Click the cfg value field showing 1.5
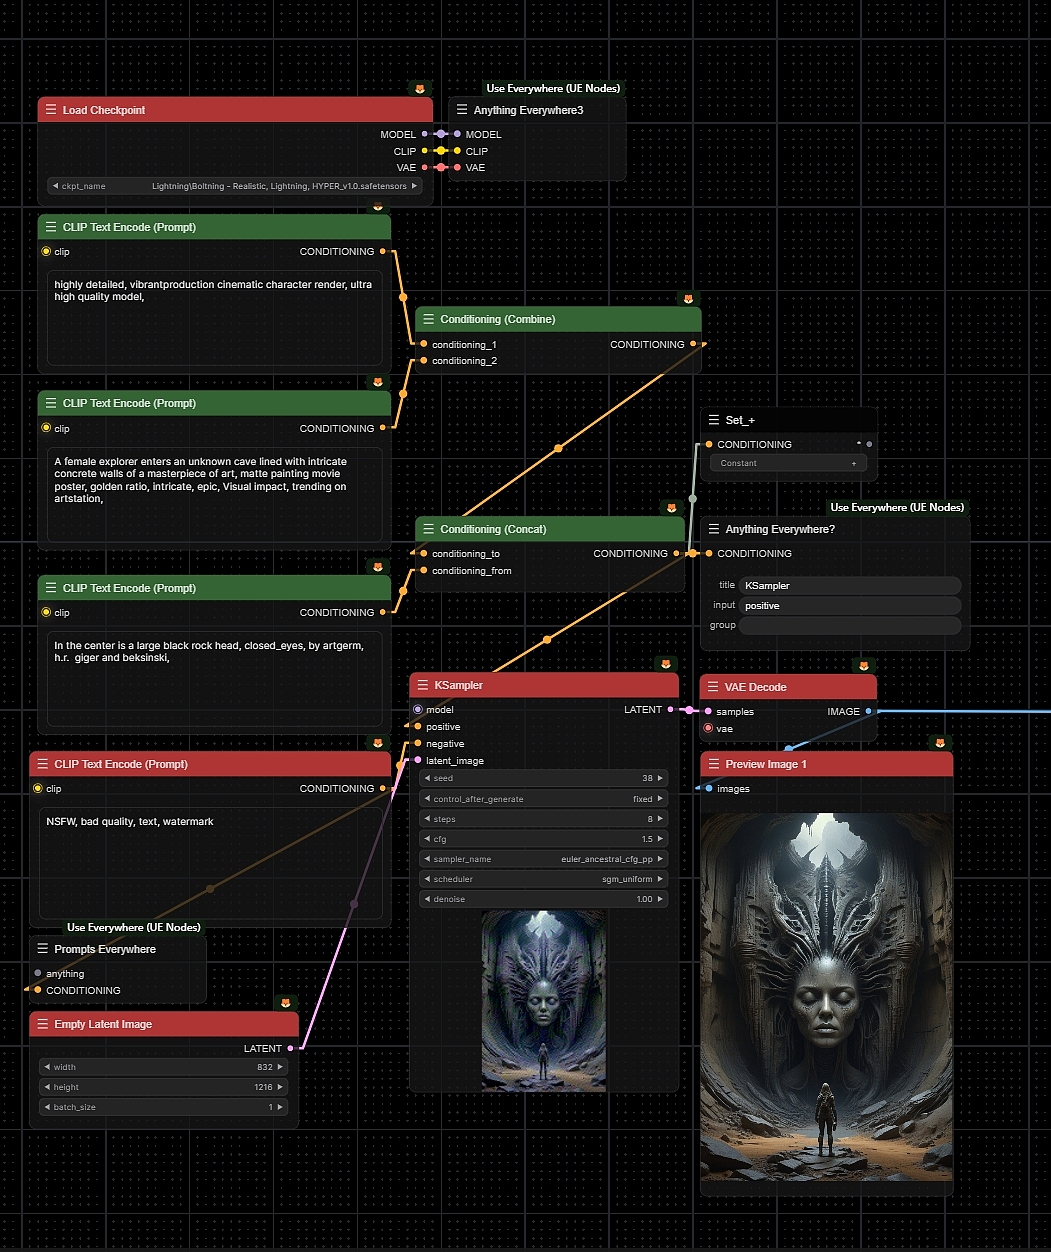The image size is (1051, 1252). click(x=544, y=839)
